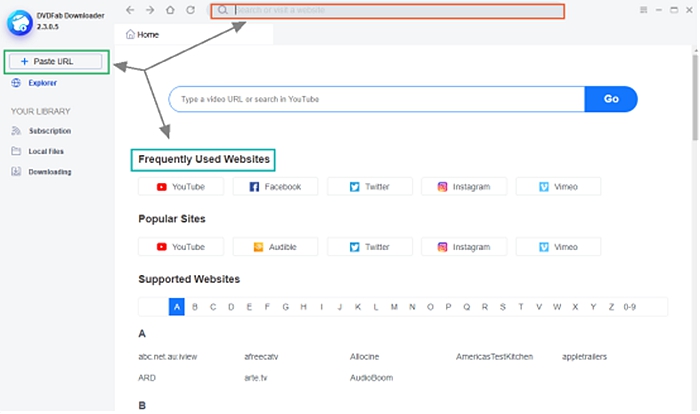Click the home navigation icon

pos(170,10)
